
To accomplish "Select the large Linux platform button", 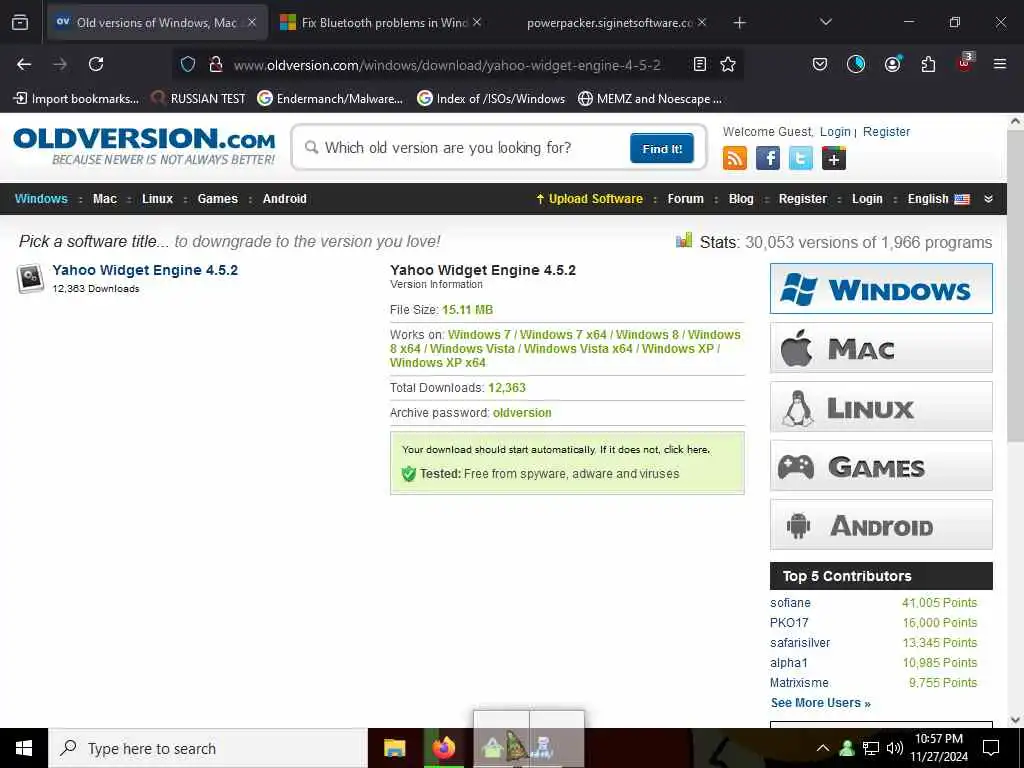I will 881,407.
